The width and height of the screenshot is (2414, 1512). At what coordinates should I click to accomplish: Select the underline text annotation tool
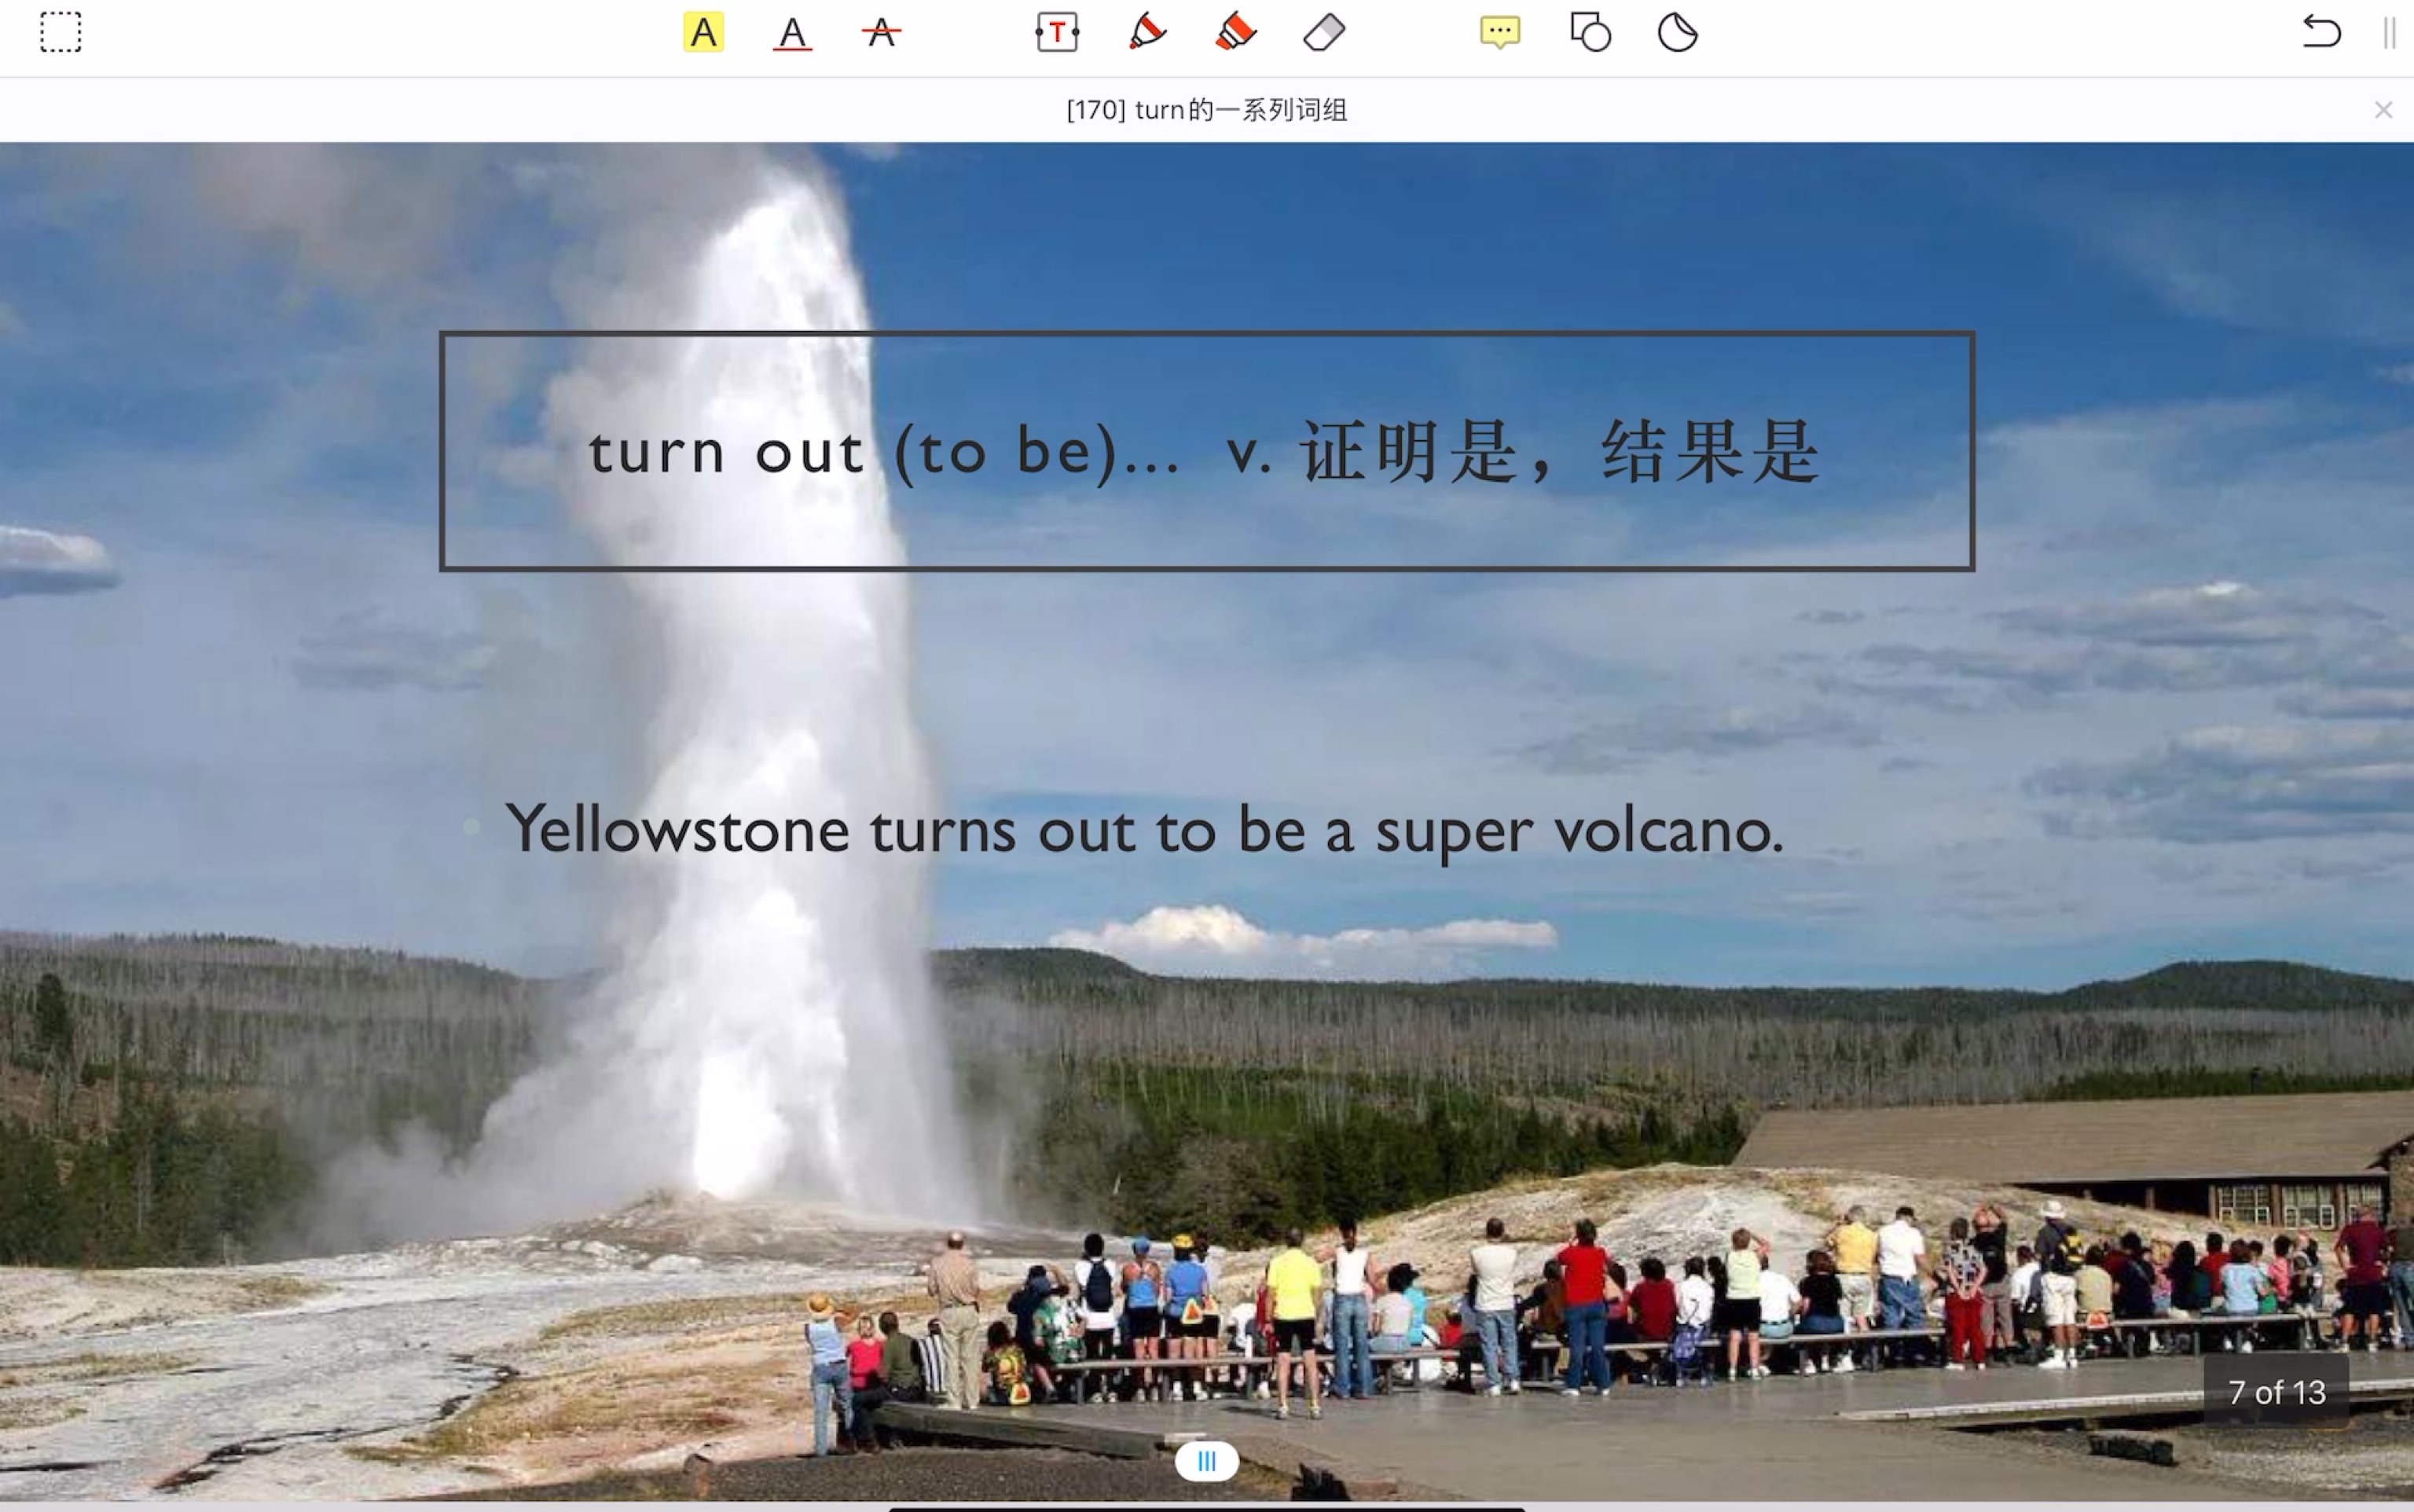(x=792, y=32)
